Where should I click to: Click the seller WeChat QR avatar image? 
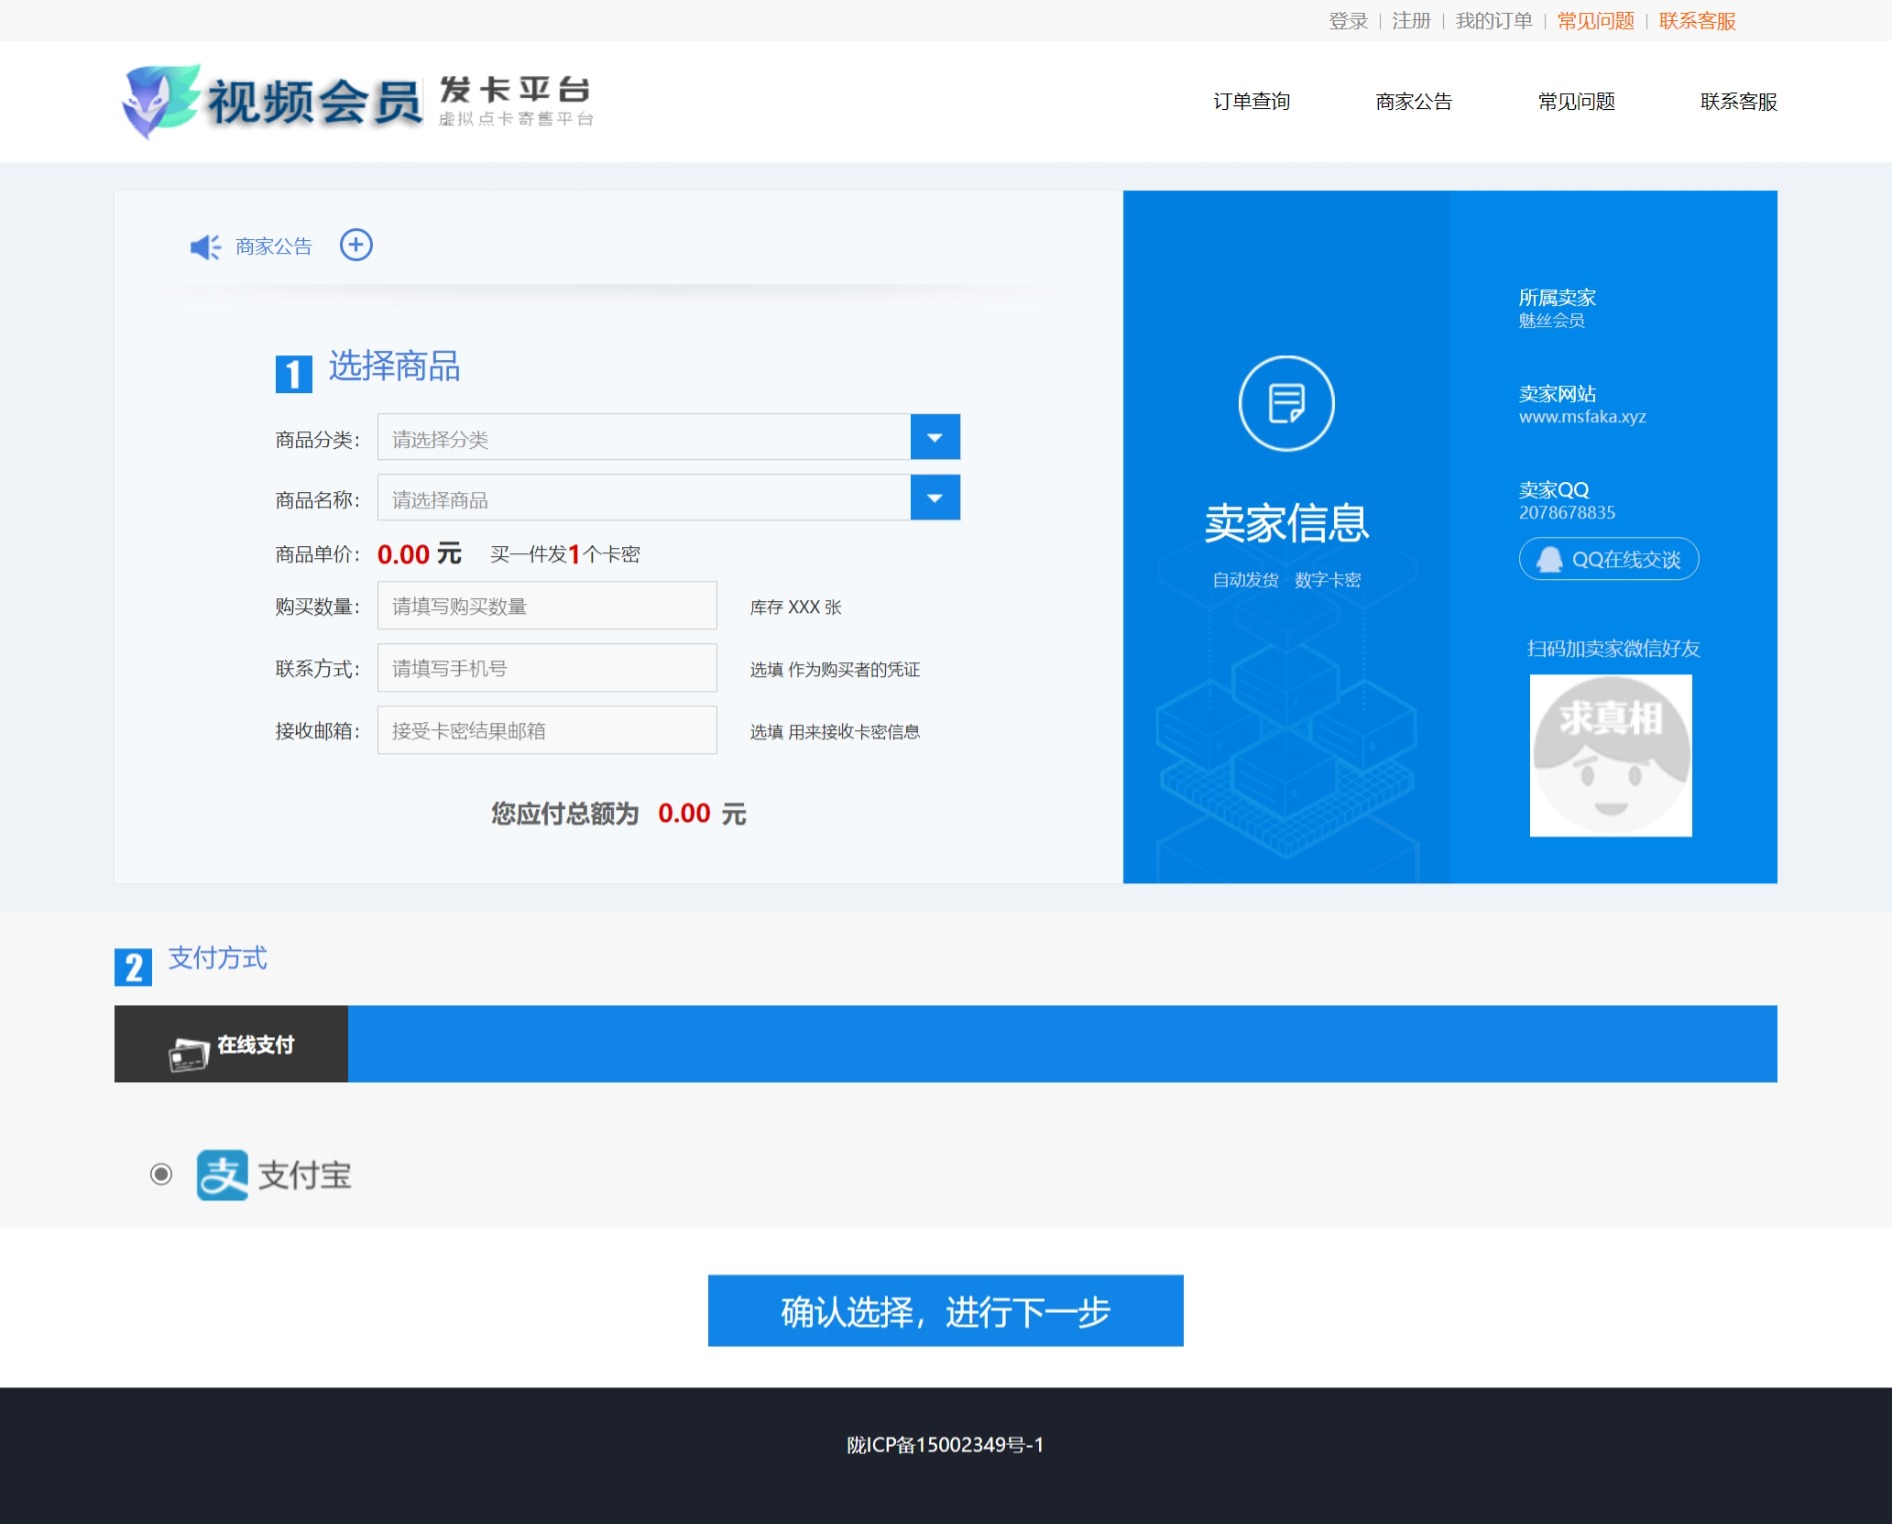click(x=1610, y=755)
